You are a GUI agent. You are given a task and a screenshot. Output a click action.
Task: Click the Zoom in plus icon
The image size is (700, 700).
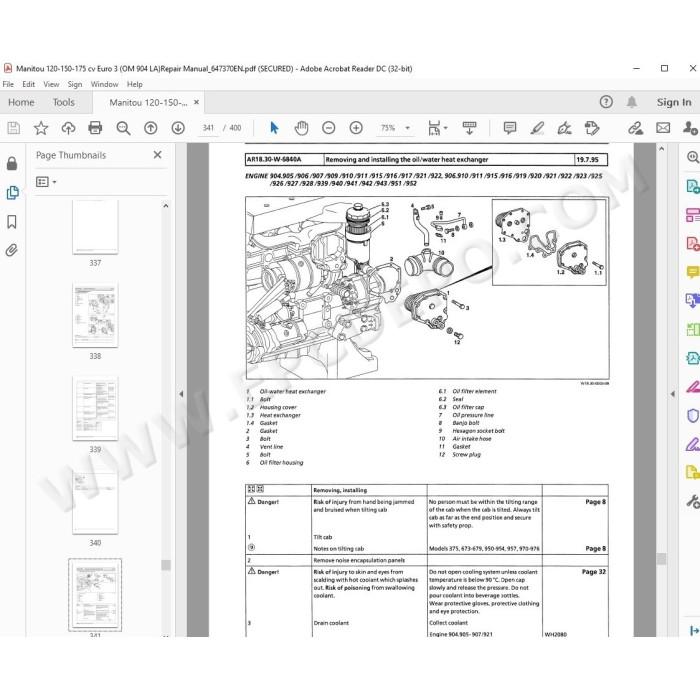click(356, 128)
